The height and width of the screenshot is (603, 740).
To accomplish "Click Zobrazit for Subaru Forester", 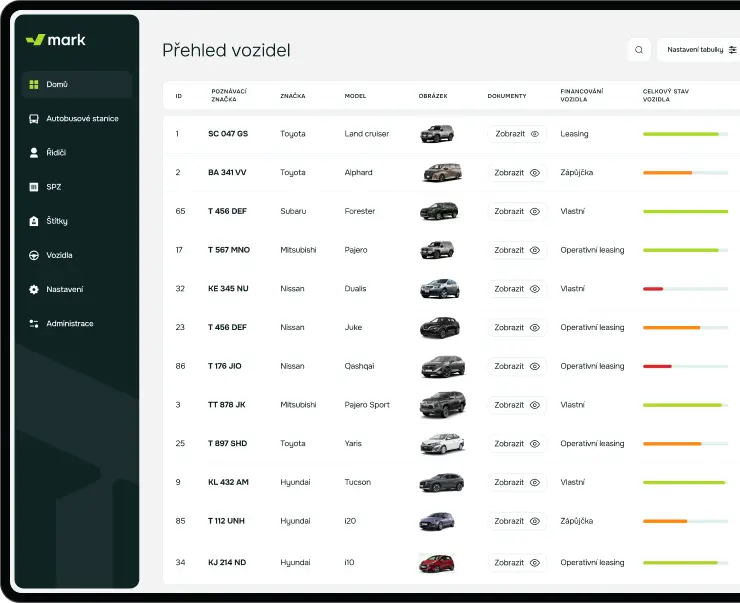I will pyautogui.click(x=517, y=211).
